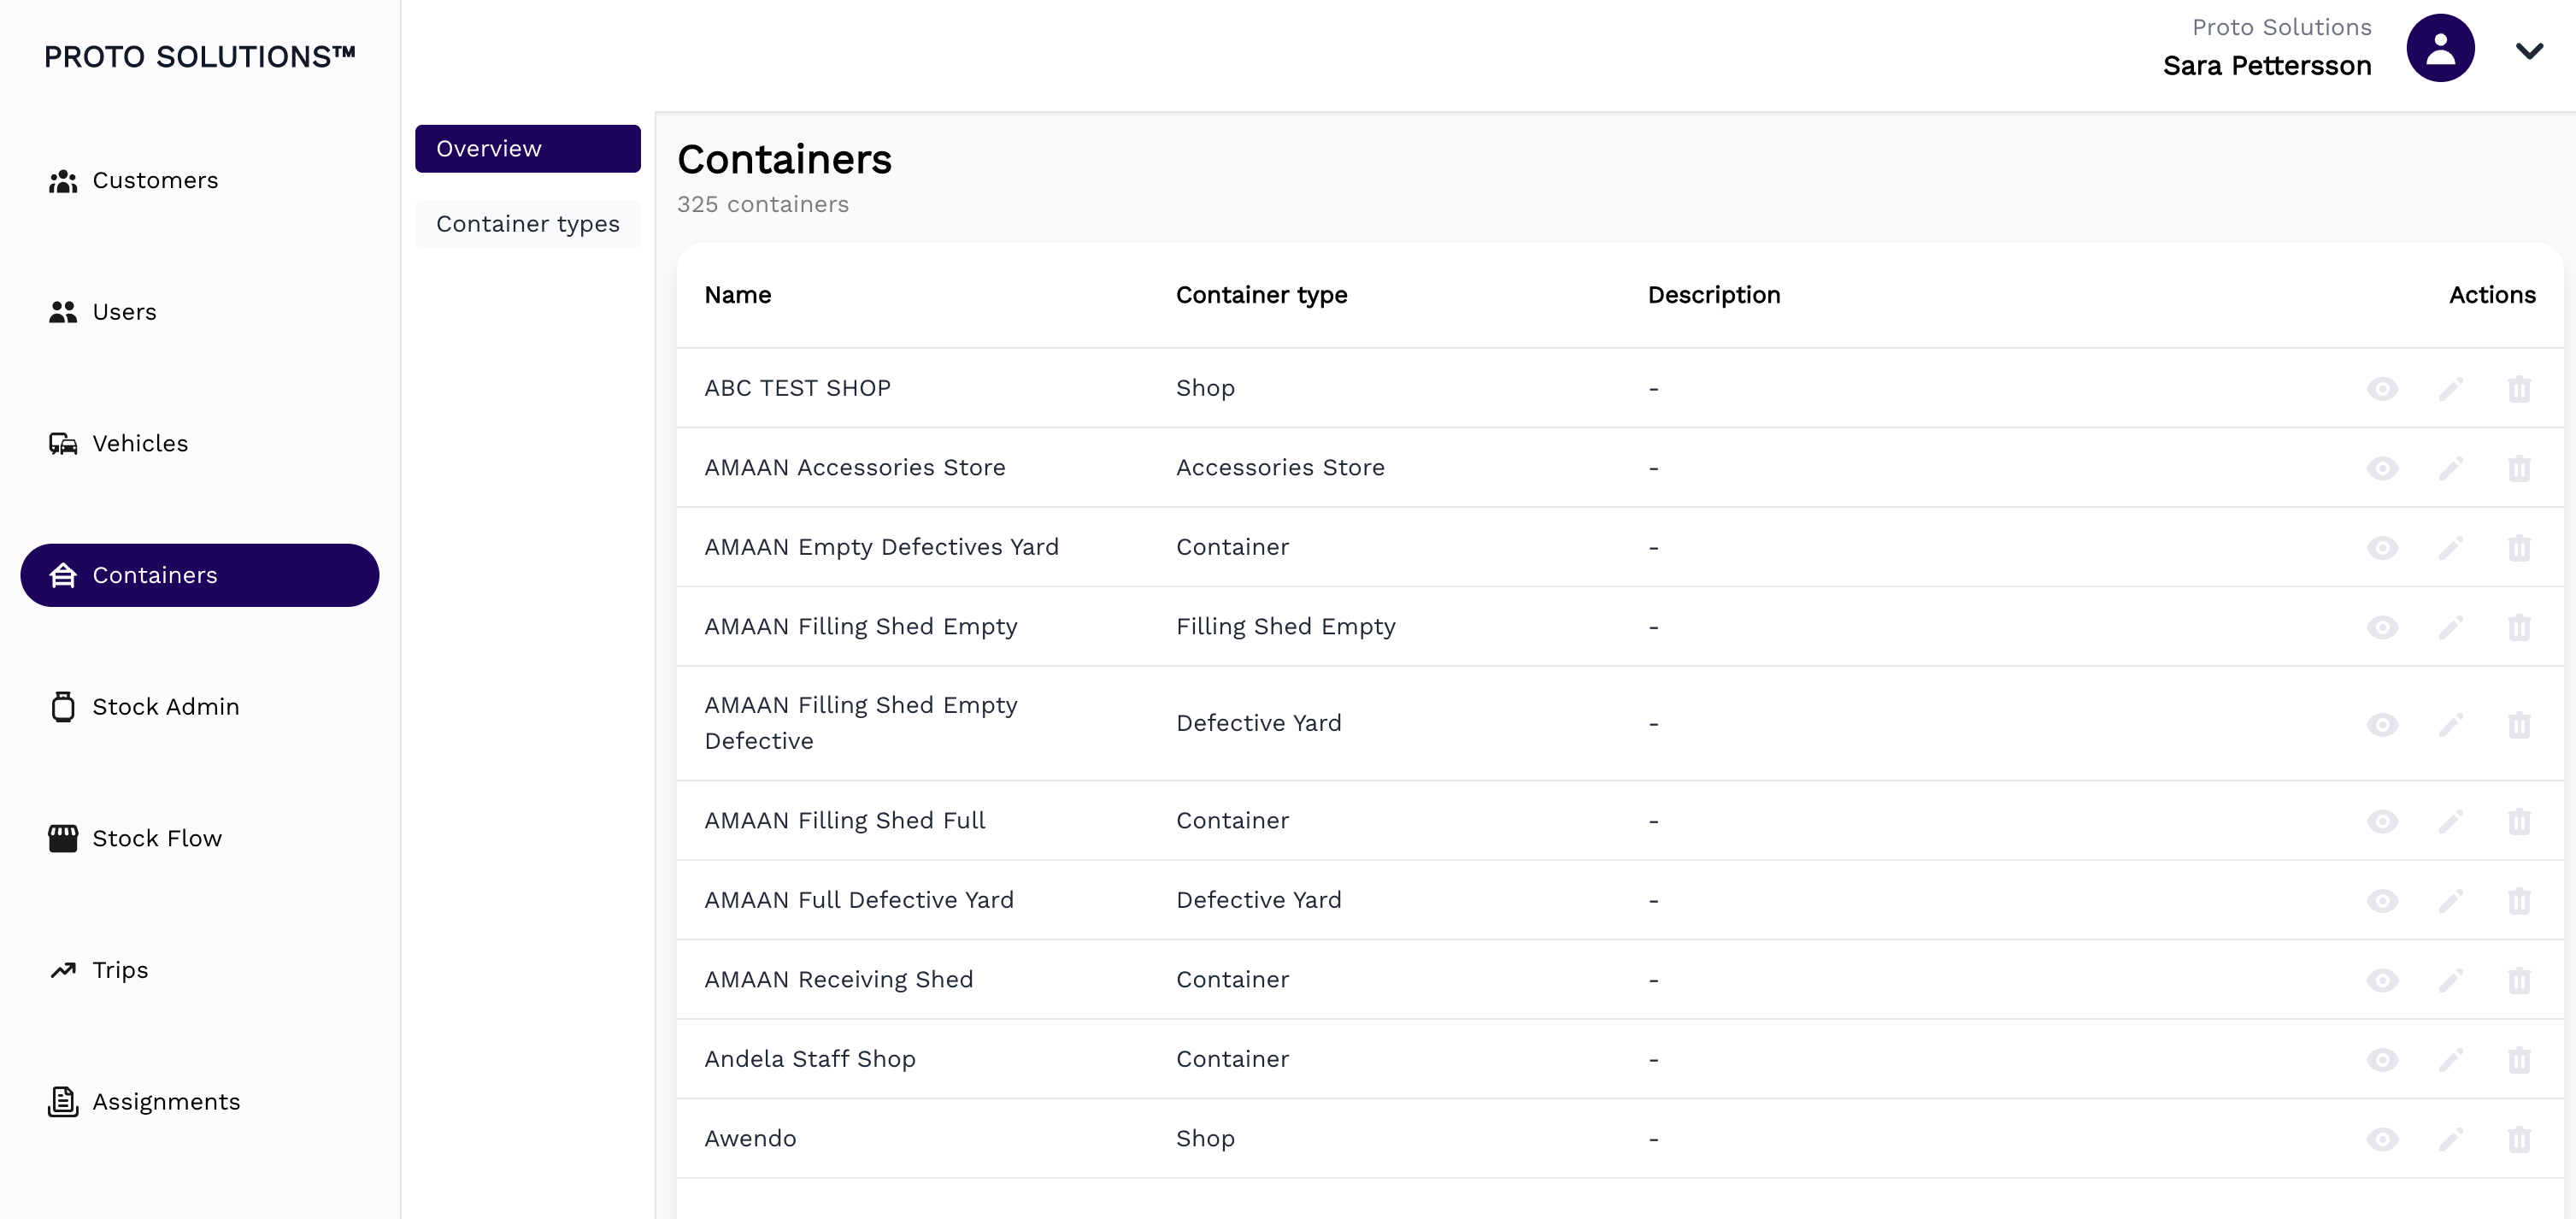Delete the Awendo container

pyautogui.click(x=2519, y=1139)
